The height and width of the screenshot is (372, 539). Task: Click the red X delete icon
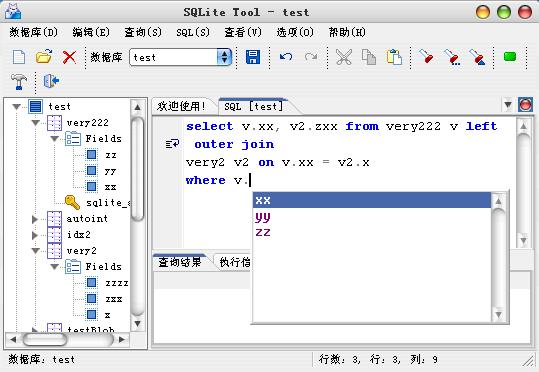(69, 57)
